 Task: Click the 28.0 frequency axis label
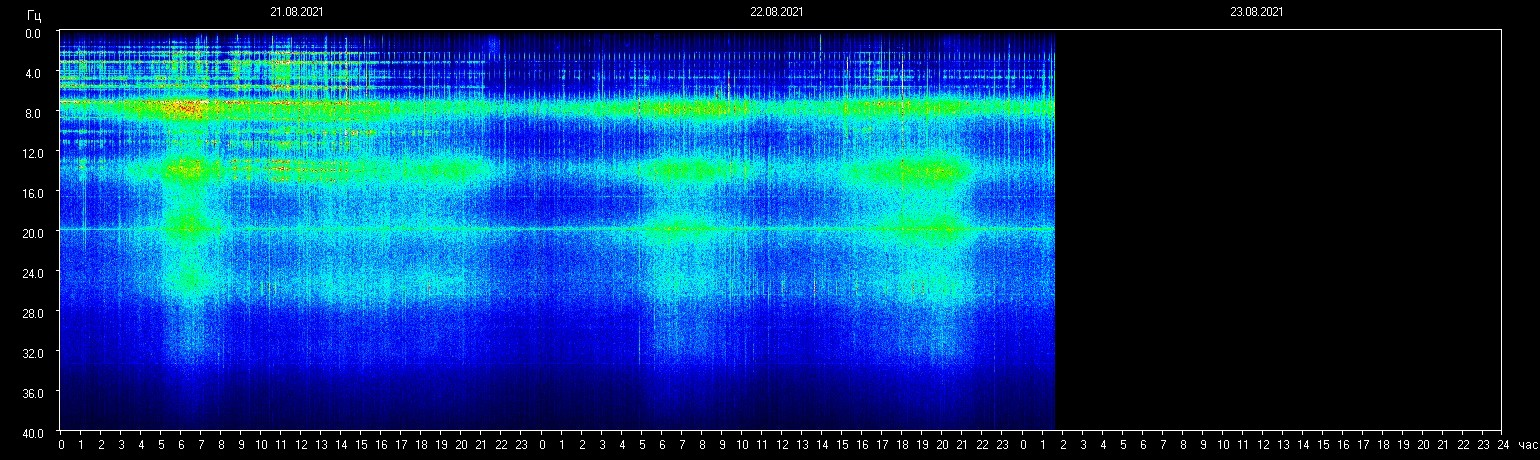(33, 313)
